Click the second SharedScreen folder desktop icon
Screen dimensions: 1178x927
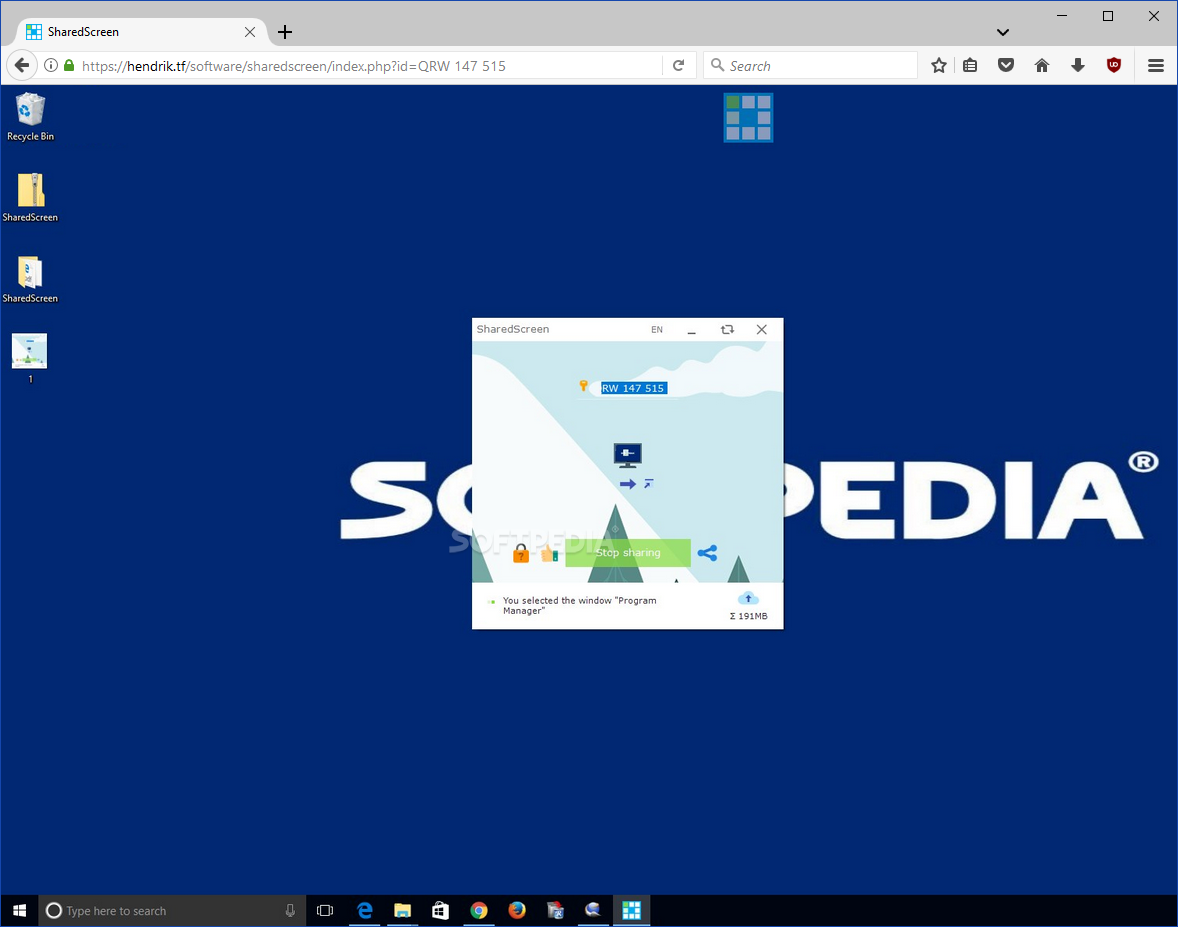[30, 279]
